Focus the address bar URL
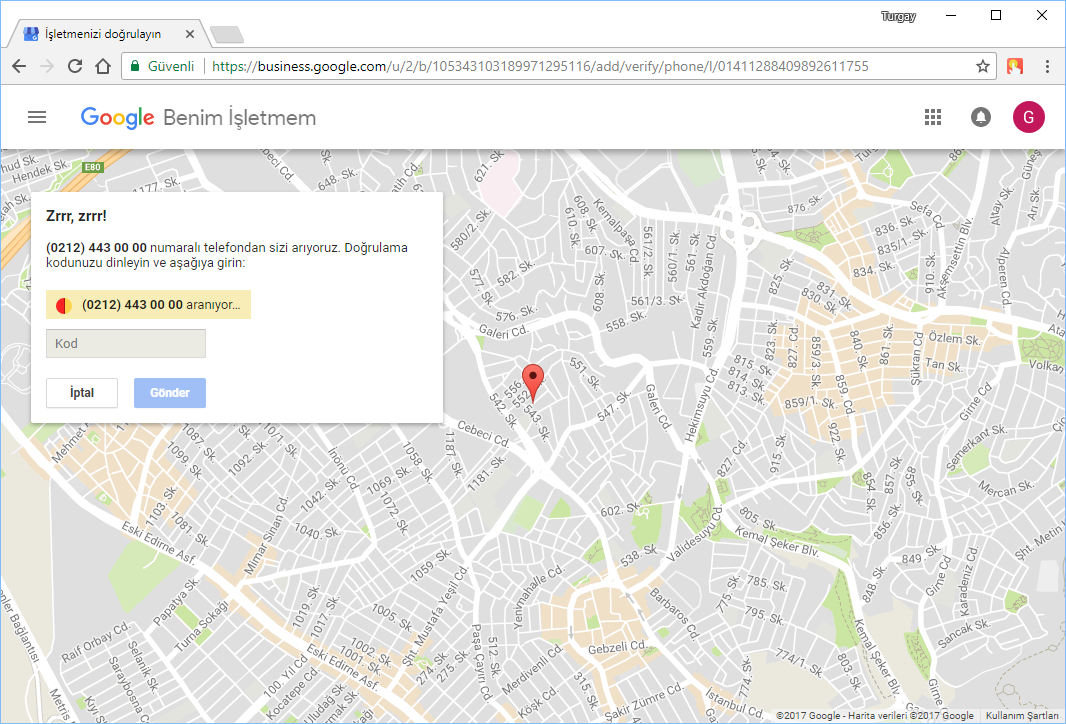 pos(540,66)
